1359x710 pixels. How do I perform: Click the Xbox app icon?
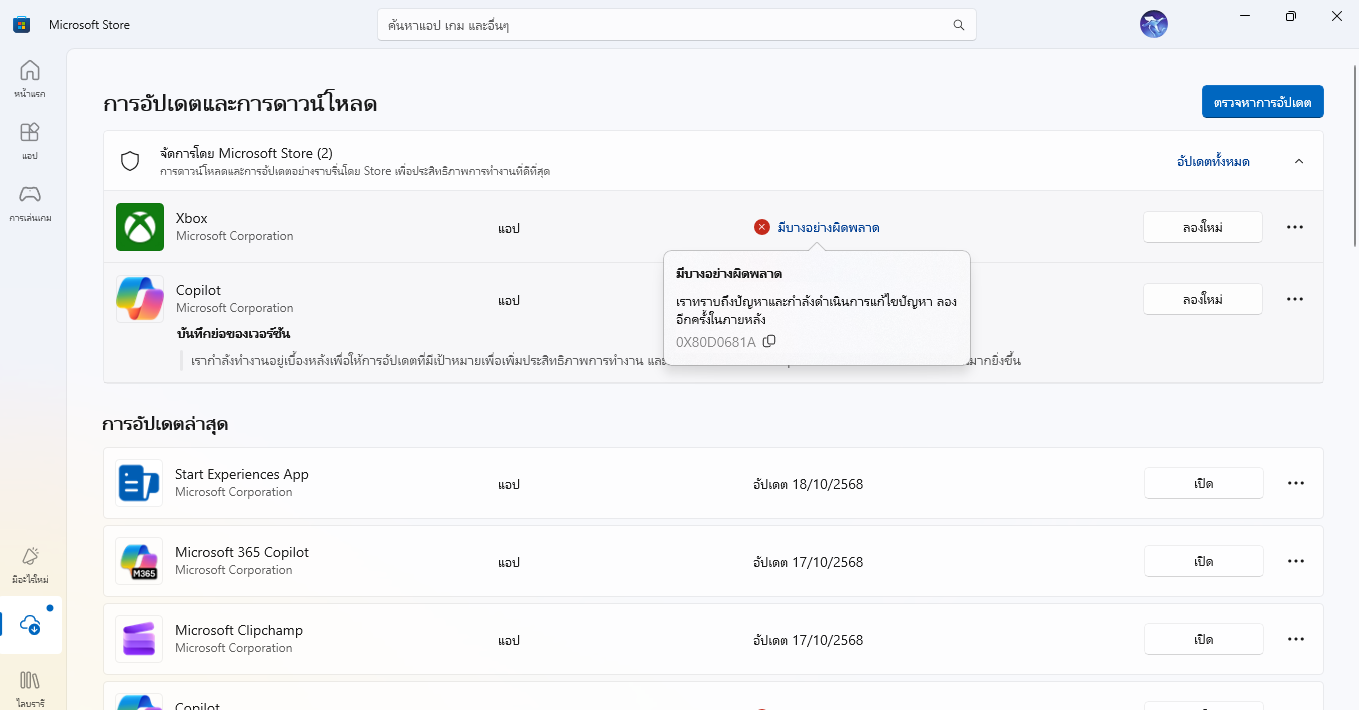[140, 227]
